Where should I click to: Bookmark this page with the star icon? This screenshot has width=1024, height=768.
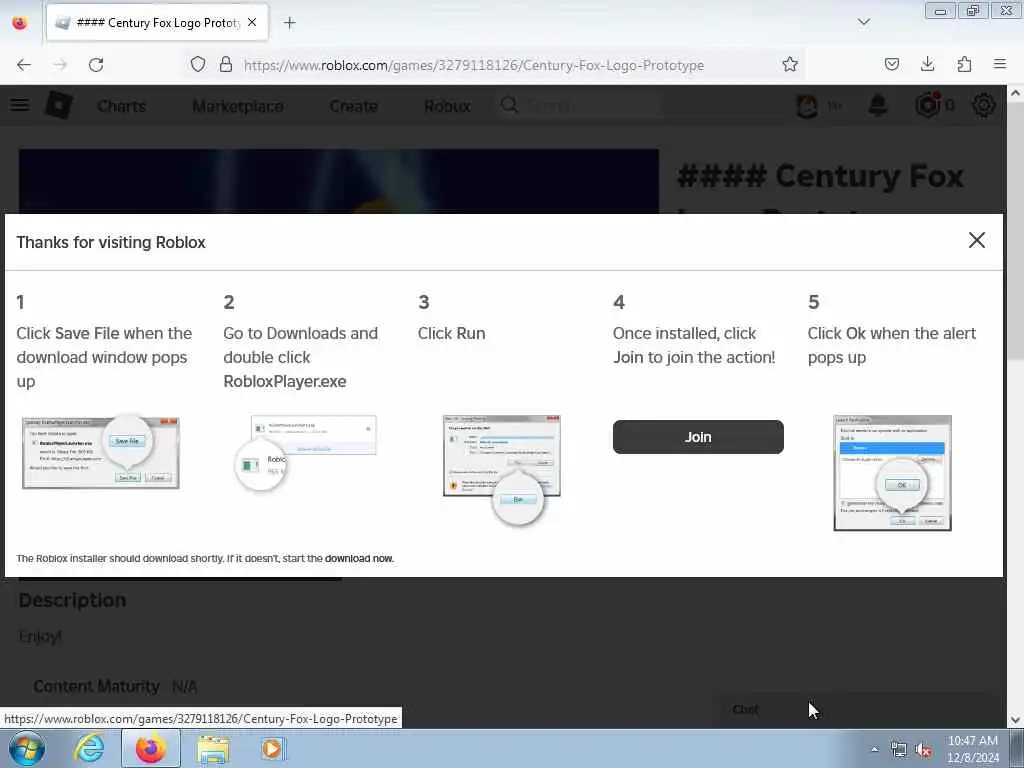tap(790, 64)
